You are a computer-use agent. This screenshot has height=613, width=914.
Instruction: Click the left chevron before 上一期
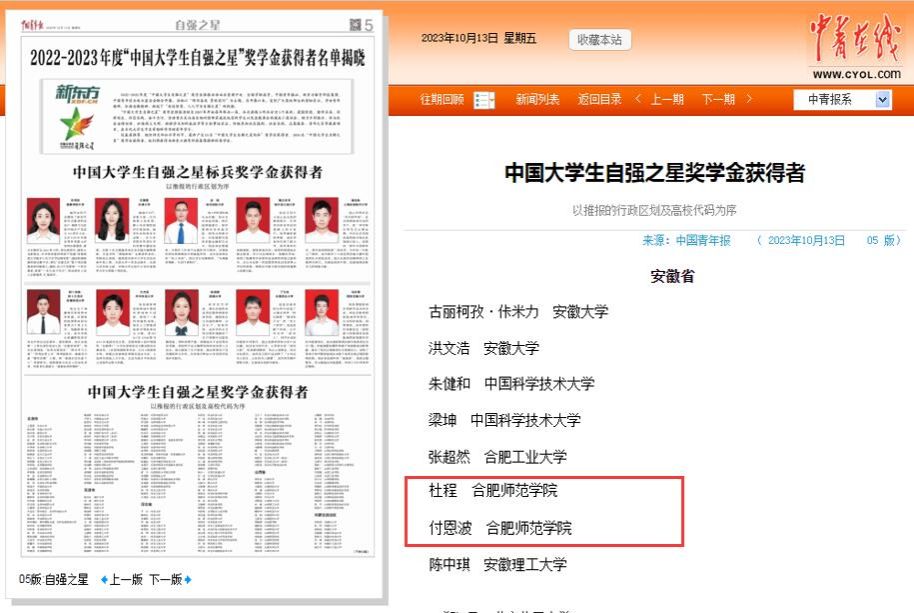[x=638, y=99]
